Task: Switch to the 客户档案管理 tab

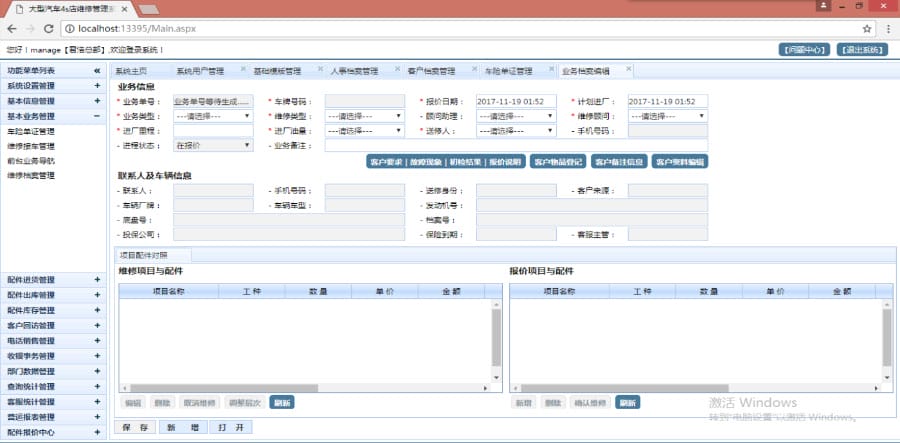Action: click(431, 71)
